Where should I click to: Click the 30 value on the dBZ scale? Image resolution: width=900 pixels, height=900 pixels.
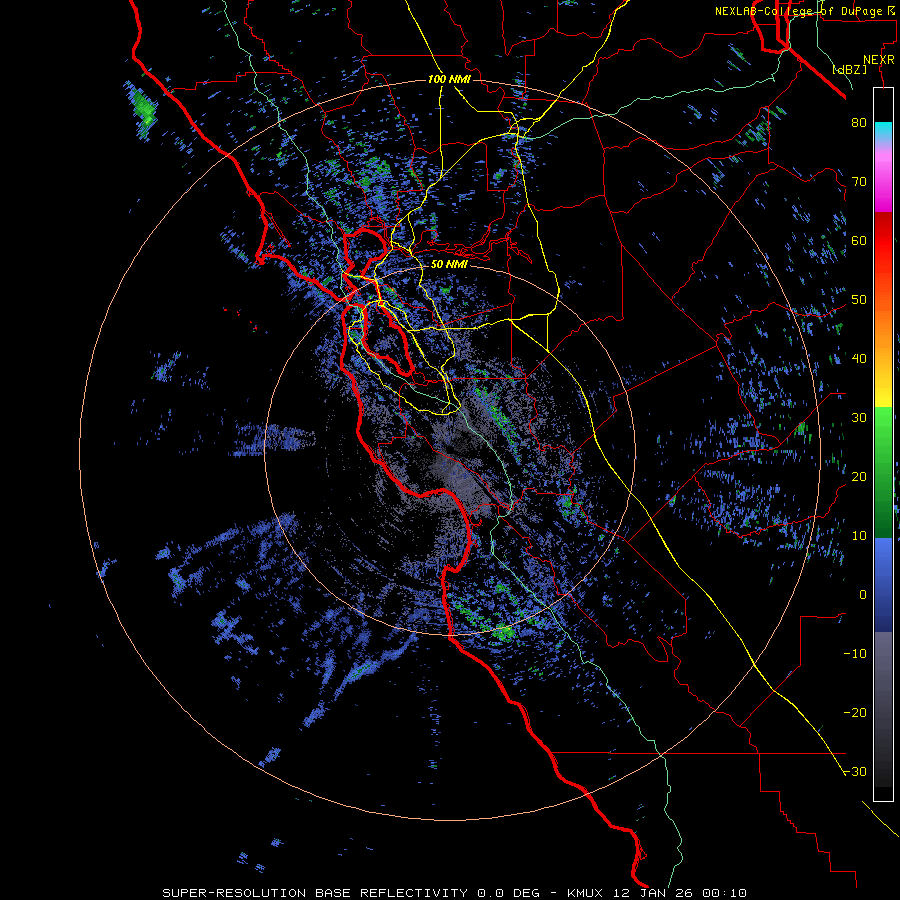coord(859,417)
